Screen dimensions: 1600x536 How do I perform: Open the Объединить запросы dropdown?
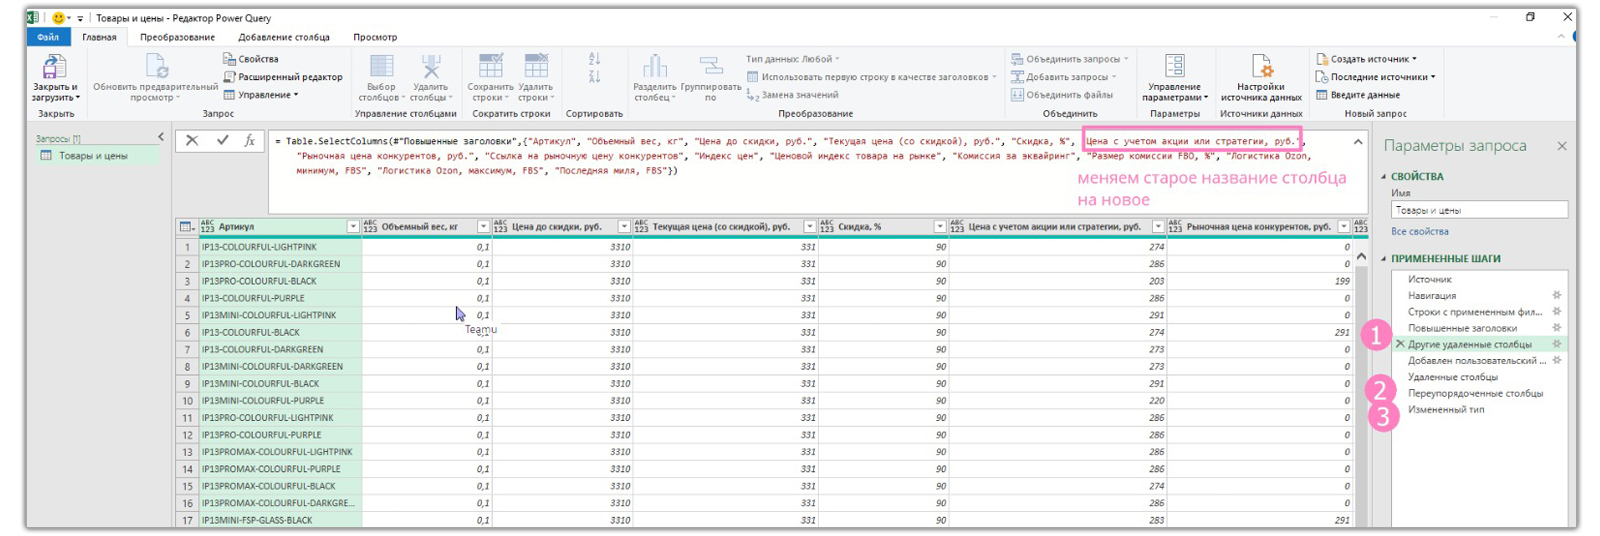point(1069,59)
